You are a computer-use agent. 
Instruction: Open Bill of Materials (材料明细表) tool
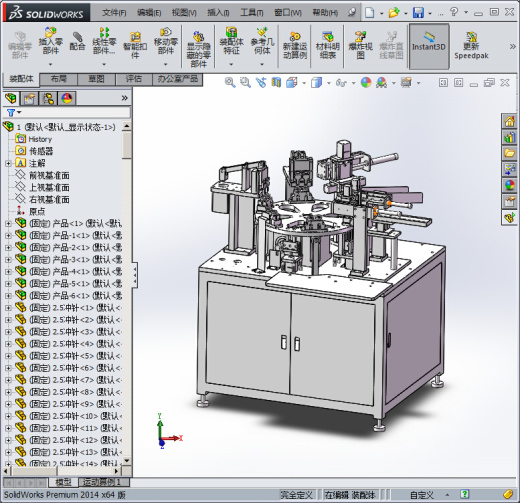[328, 45]
